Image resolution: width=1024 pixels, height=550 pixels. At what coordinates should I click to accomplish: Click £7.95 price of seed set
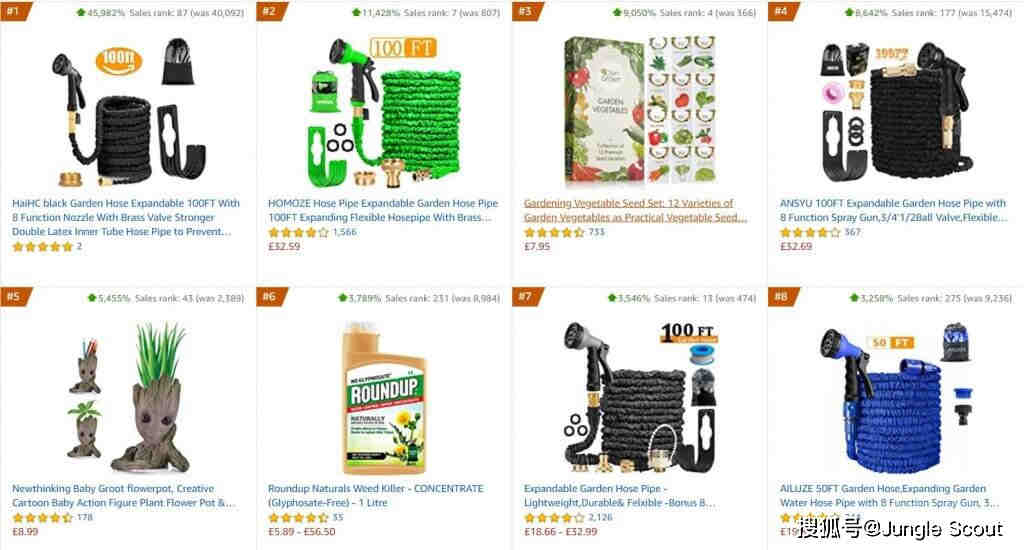coord(537,247)
